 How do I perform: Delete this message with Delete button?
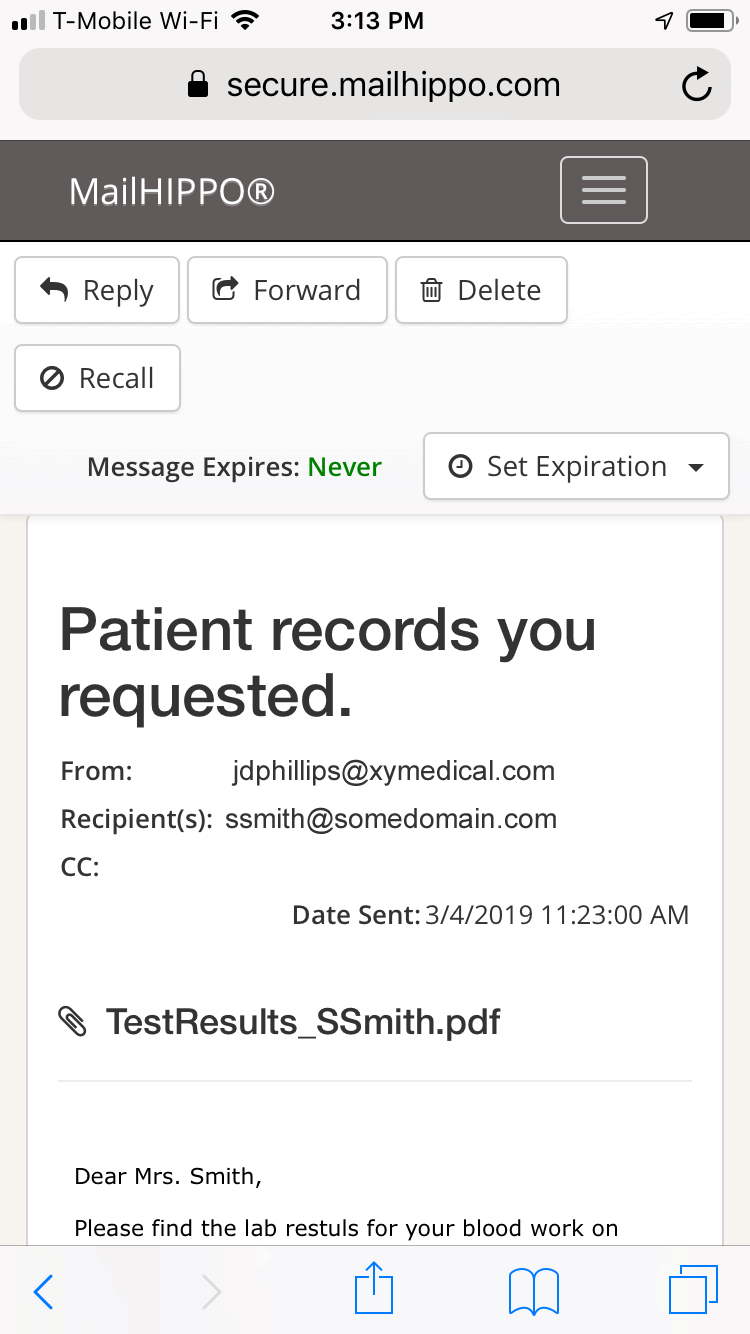pos(481,290)
